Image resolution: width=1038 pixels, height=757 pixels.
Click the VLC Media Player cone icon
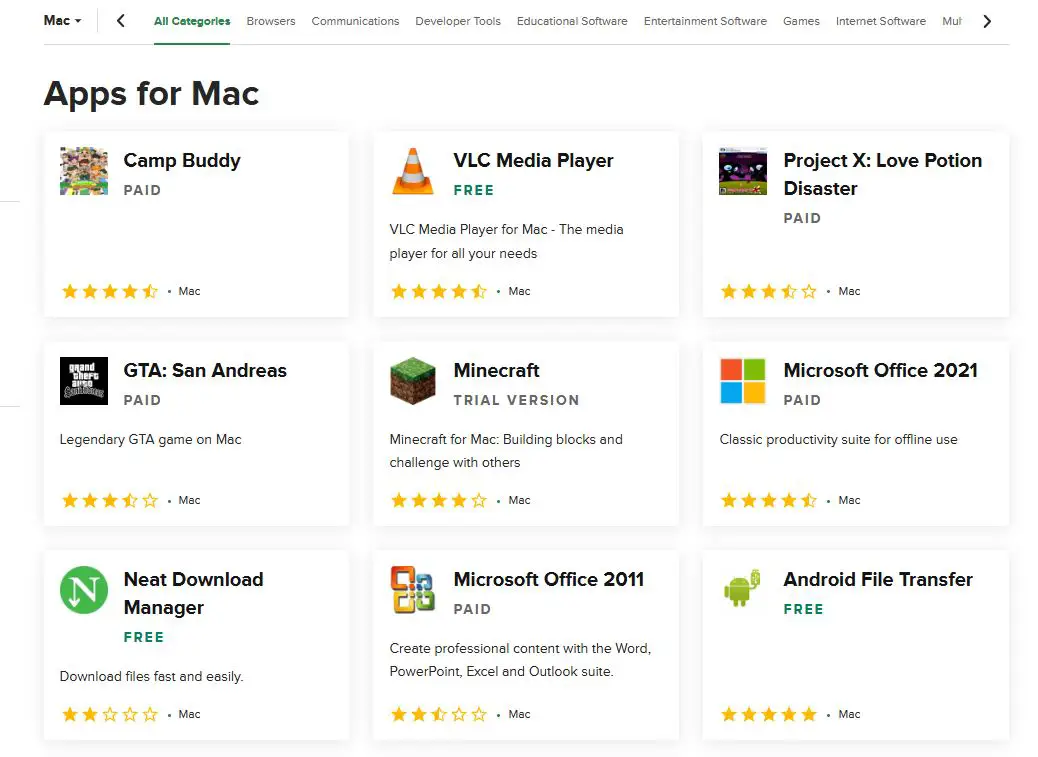[x=413, y=171]
